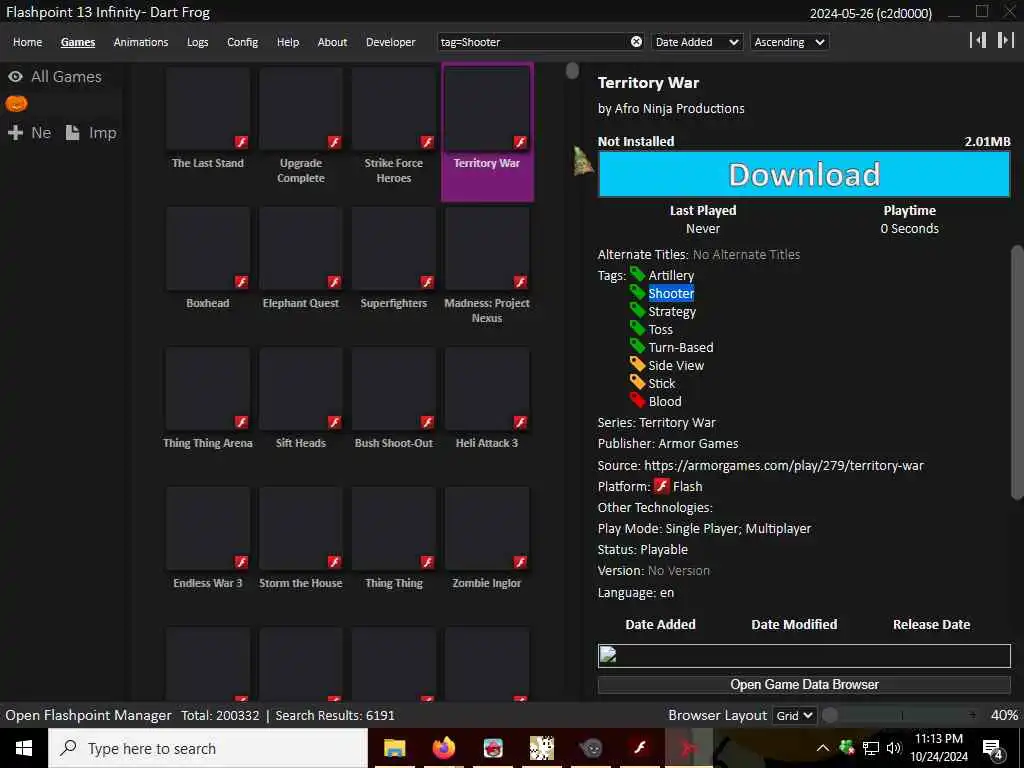This screenshot has height=768, width=1024.
Task: Click the orange Side View tag icon
Action: click(637, 364)
